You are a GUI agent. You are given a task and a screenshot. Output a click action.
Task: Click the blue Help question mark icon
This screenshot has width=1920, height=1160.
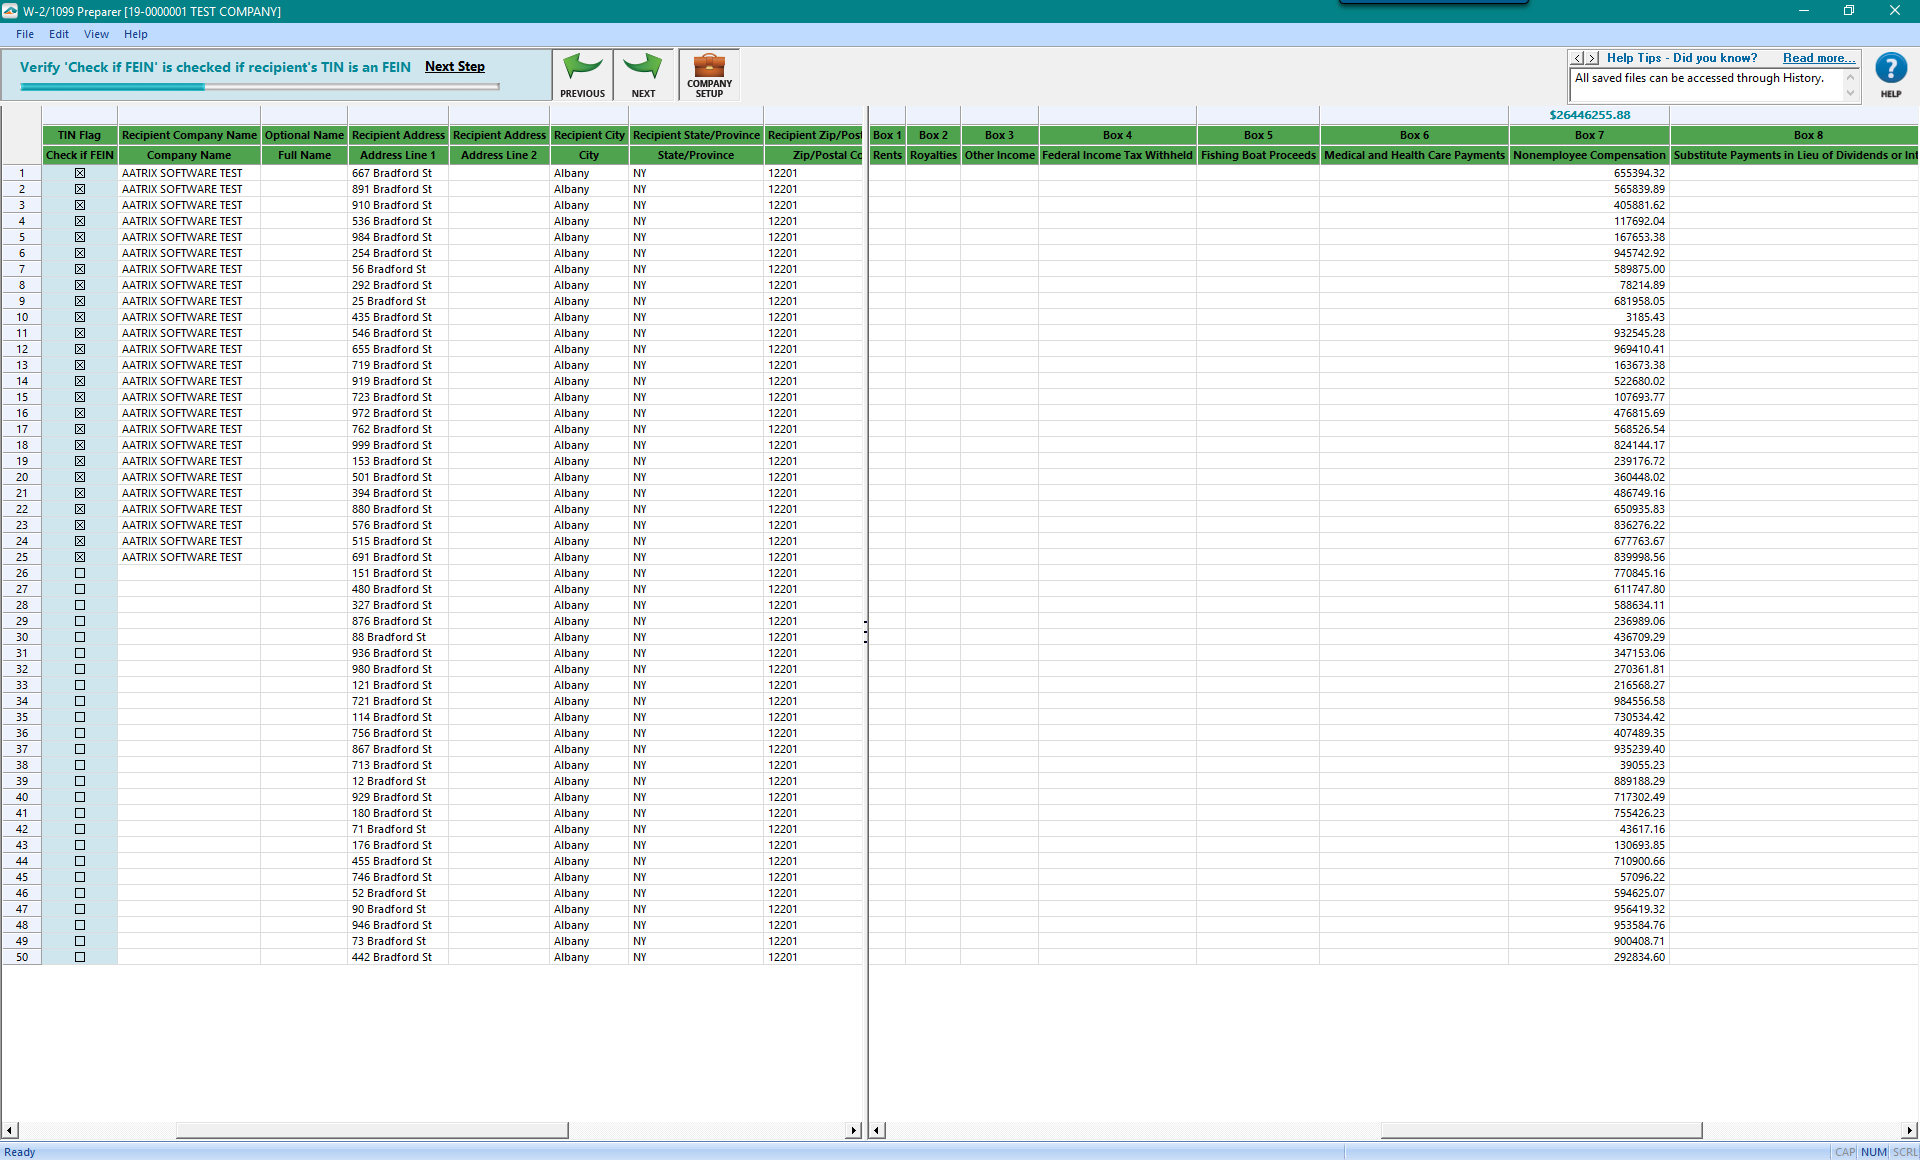pyautogui.click(x=1890, y=69)
